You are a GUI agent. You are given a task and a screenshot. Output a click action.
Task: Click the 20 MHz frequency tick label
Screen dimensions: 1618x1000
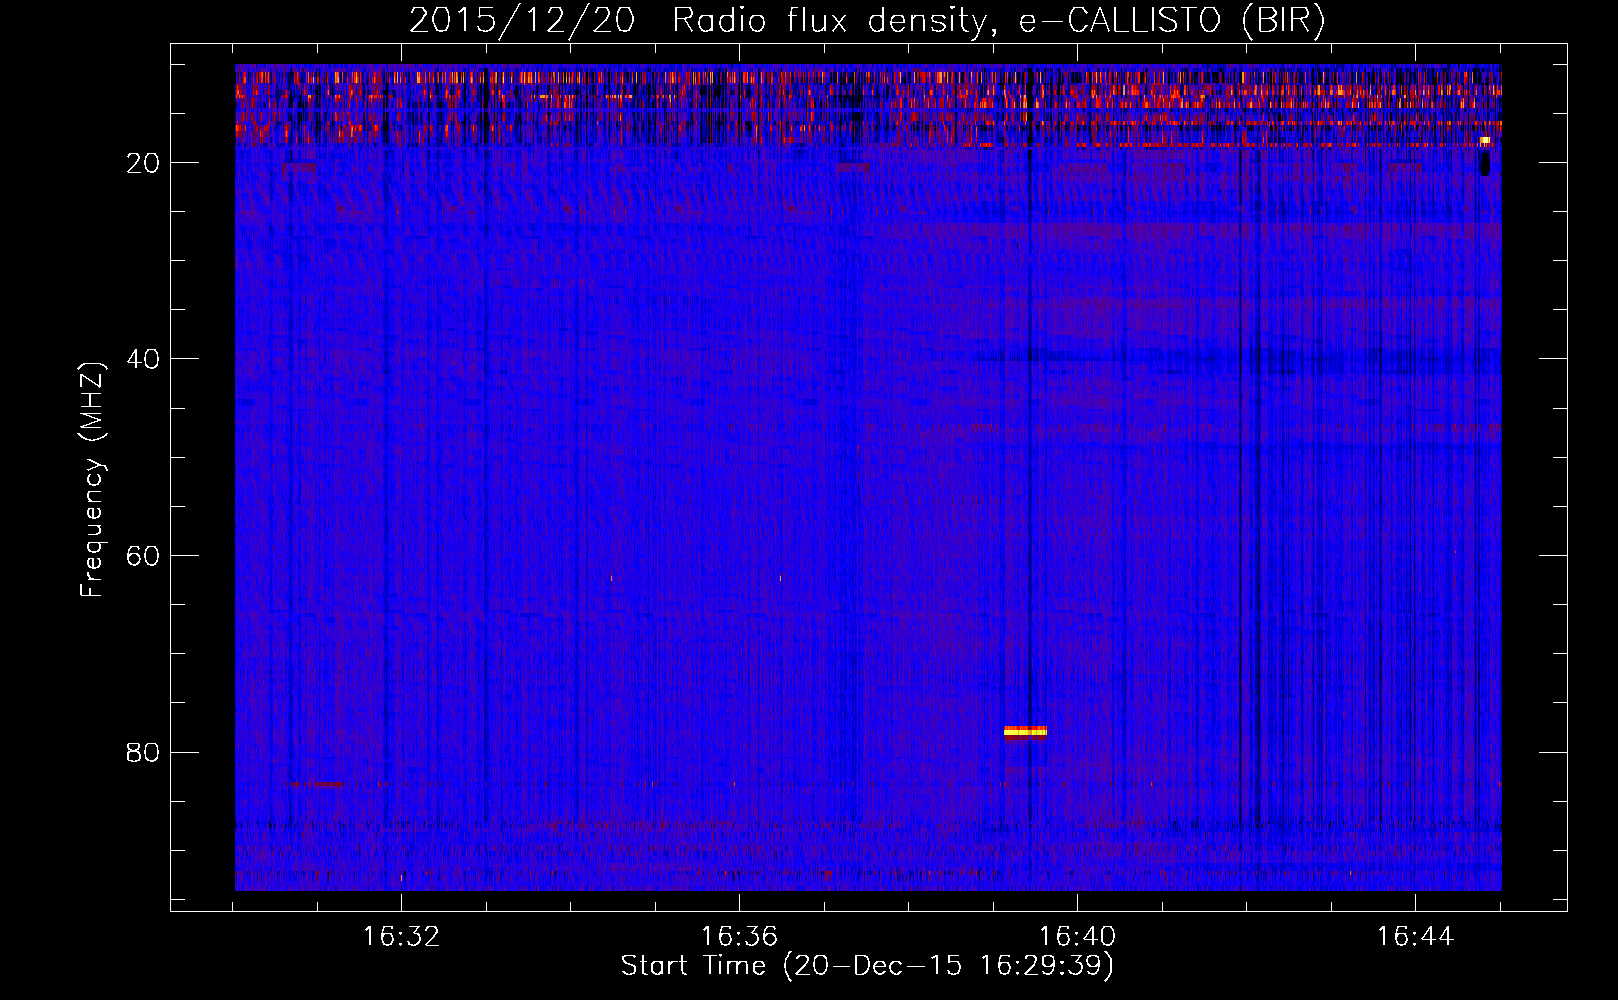coord(143,163)
